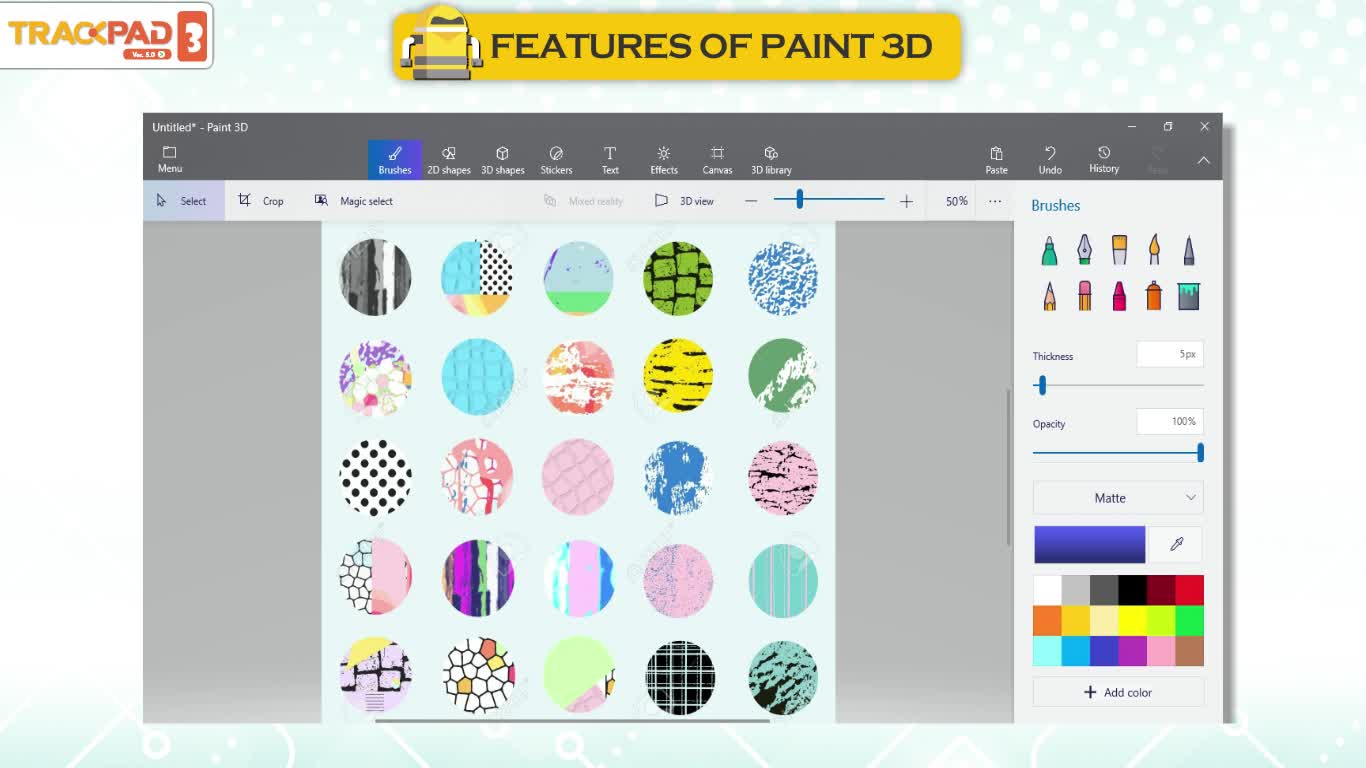1366x768 pixels.
Task: Click the canvas horizontal scrollbar
Action: (572, 720)
